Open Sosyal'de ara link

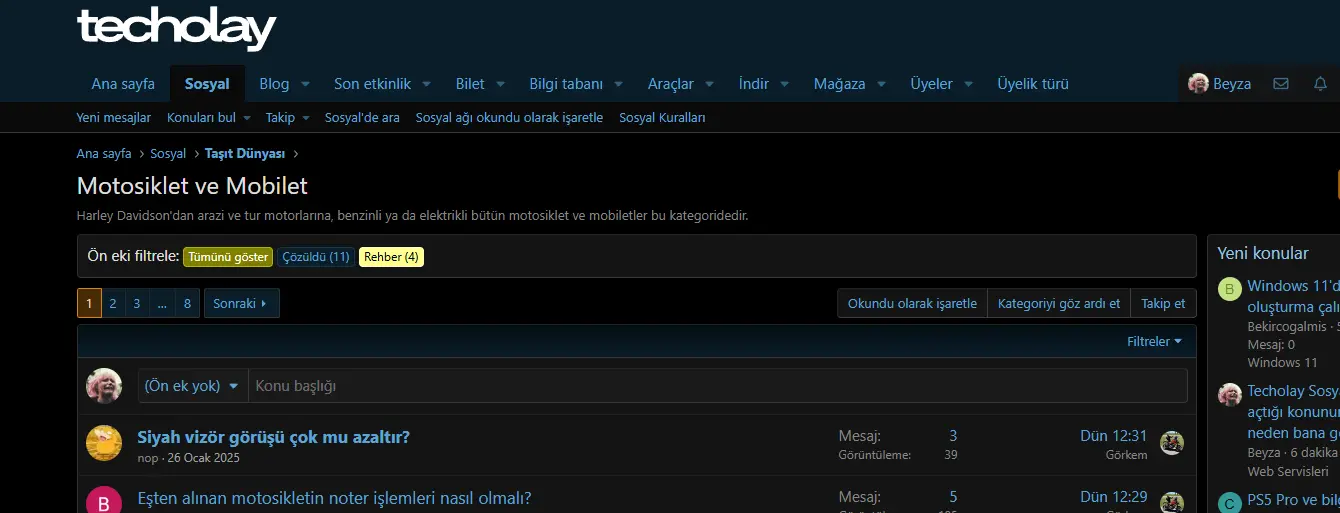[362, 118]
